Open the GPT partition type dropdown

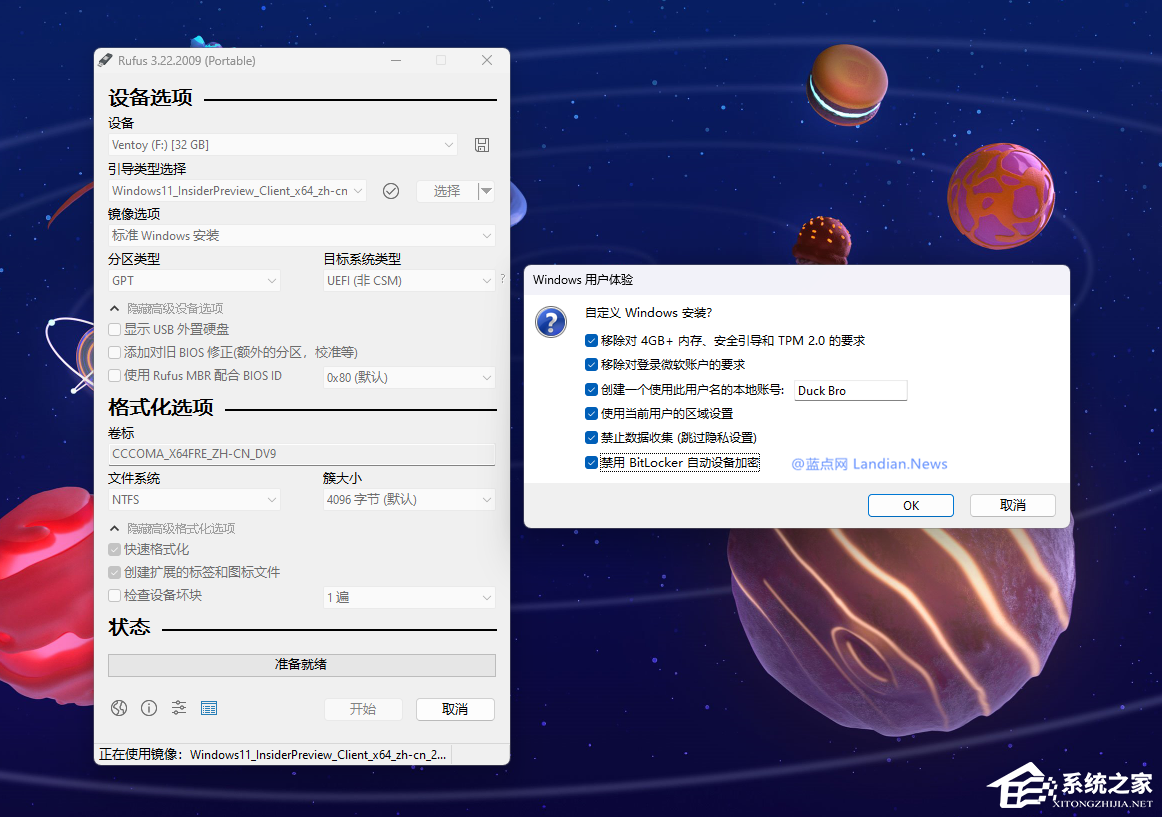pos(194,281)
